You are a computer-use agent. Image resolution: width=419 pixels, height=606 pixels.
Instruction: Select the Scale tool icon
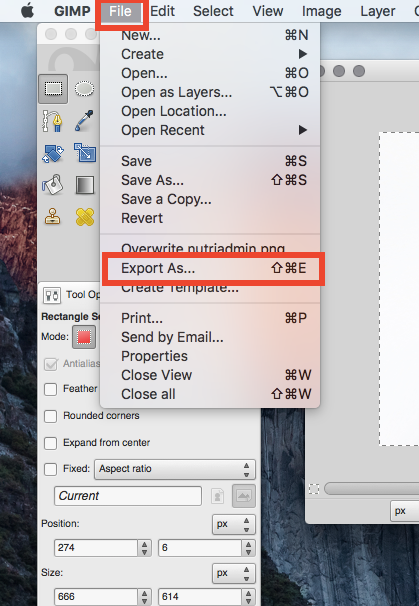85,153
